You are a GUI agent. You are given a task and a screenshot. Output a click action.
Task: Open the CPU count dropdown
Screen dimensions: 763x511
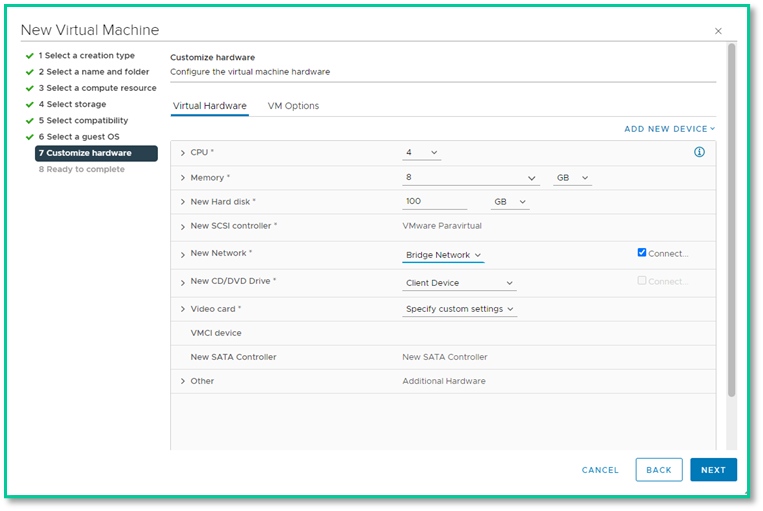click(421, 153)
